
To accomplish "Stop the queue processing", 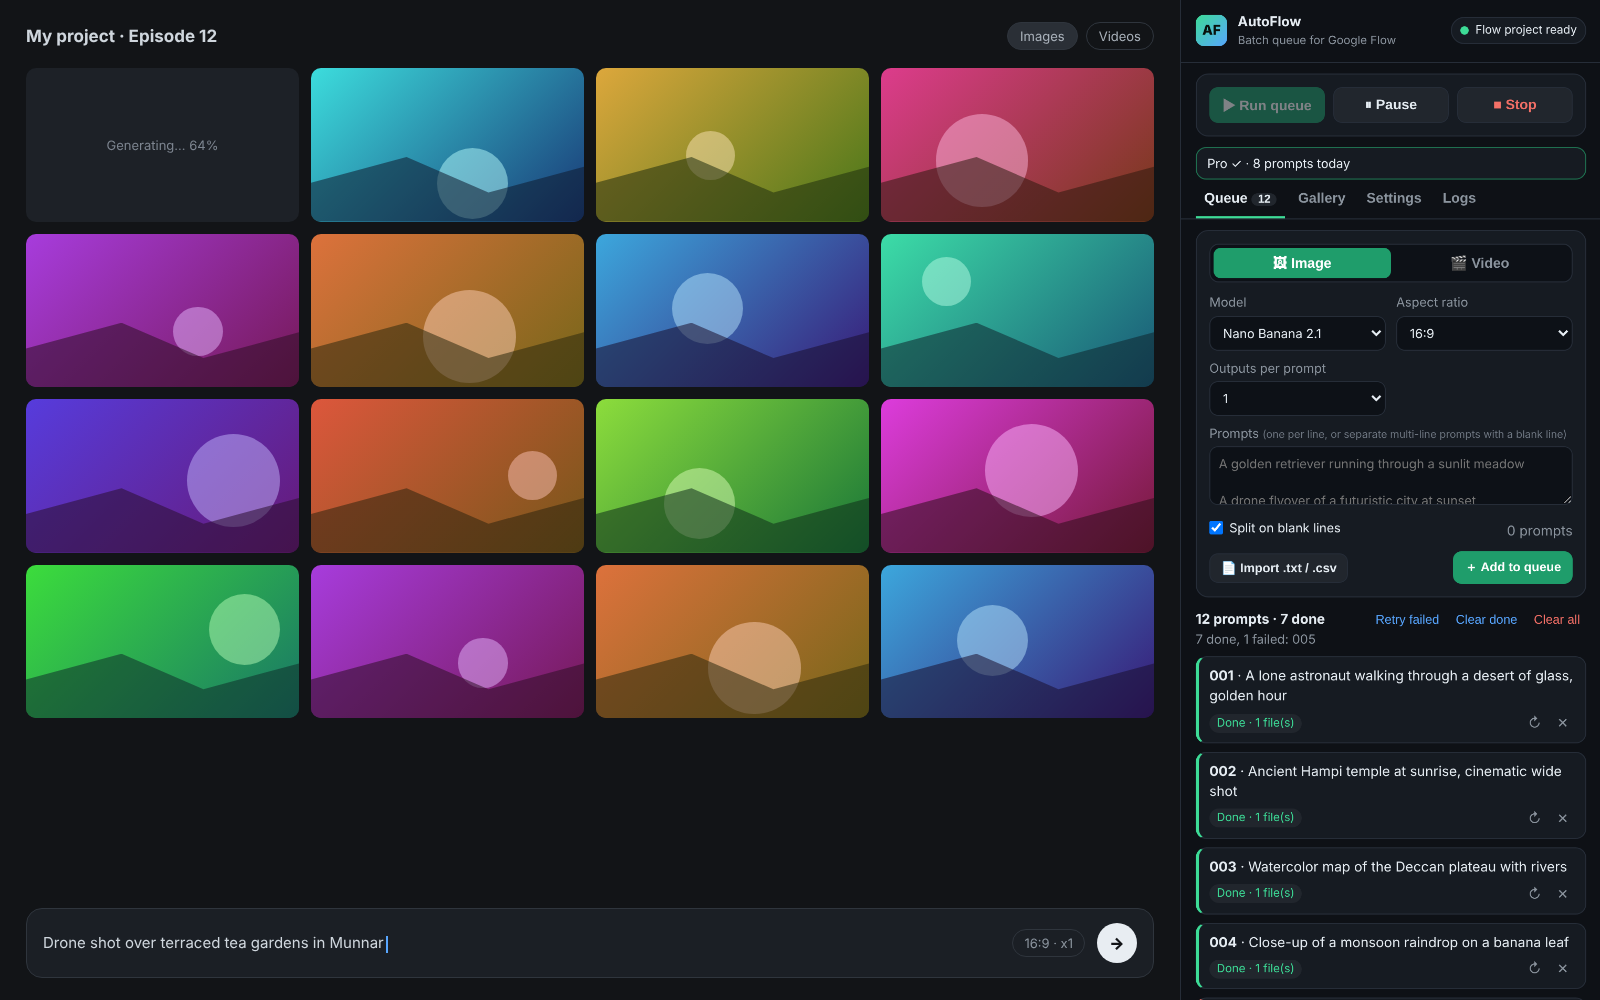I will (1514, 105).
